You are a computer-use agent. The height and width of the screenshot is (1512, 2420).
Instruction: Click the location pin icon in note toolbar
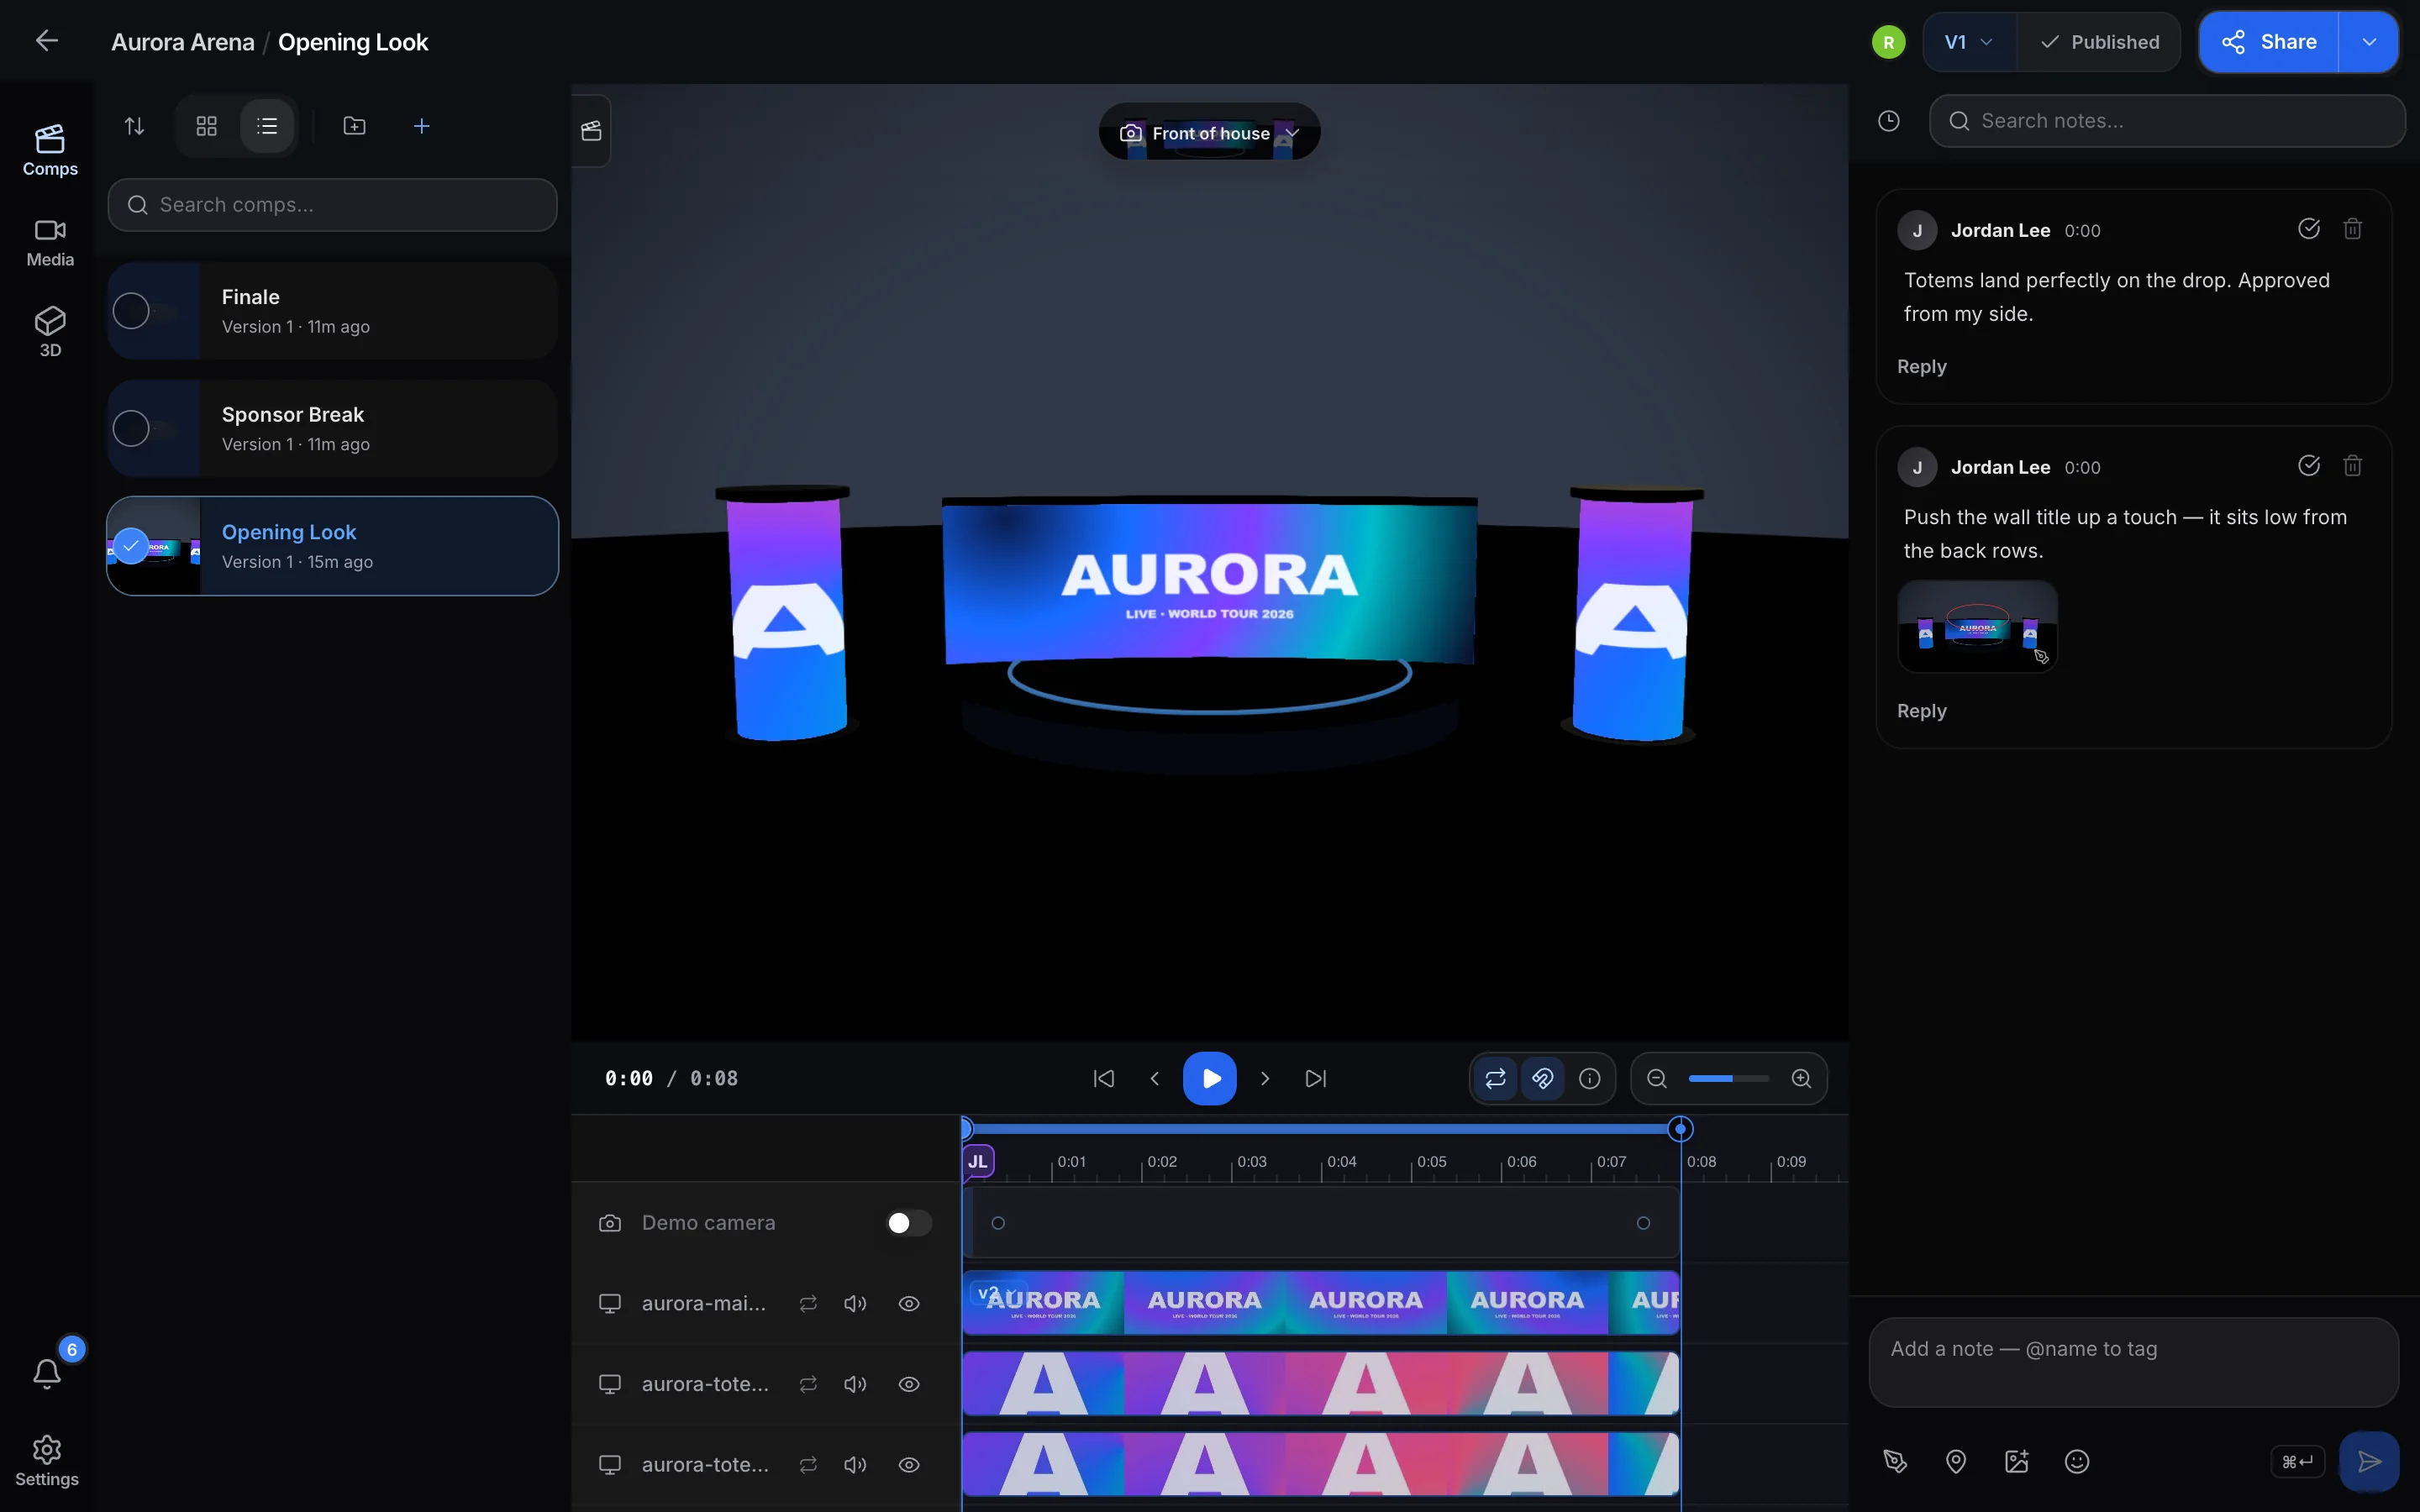point(1956,1461)
